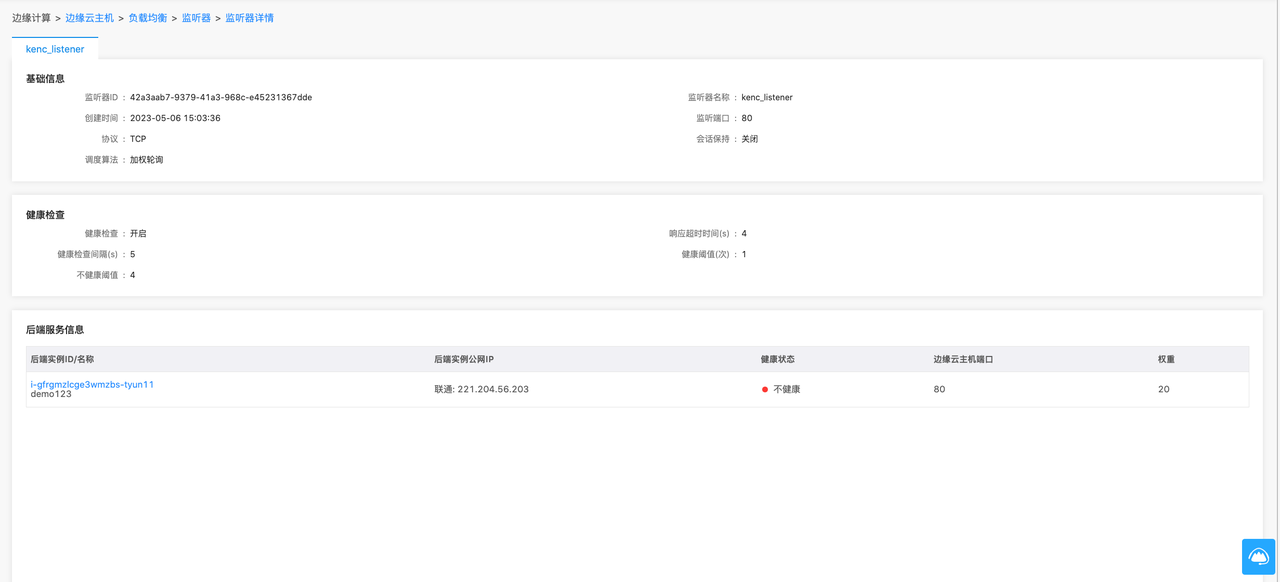1280x582 pixels.
Task: Select the kenc_listener tab
Action: 55,49
